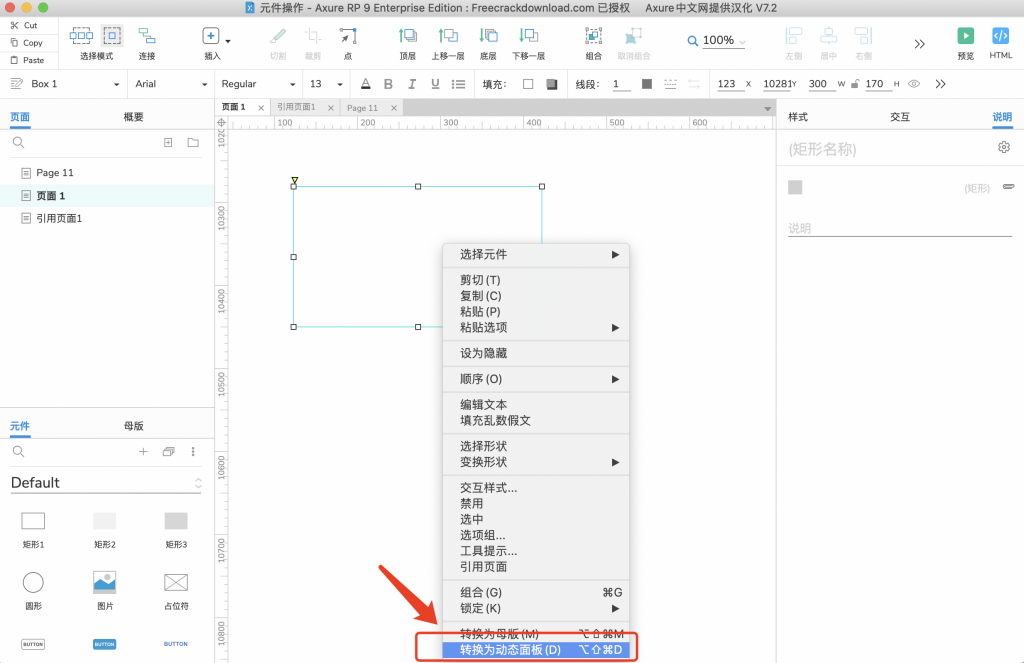Screen dimensions: 1024x663
Task: Click the add folder icon in pages panel
Action: 192,143
